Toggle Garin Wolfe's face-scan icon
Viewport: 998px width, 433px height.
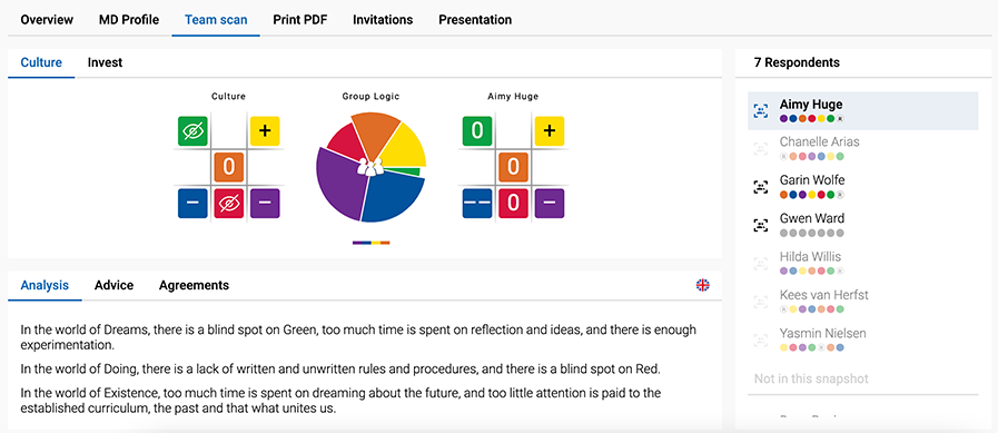tap(760, 187)
